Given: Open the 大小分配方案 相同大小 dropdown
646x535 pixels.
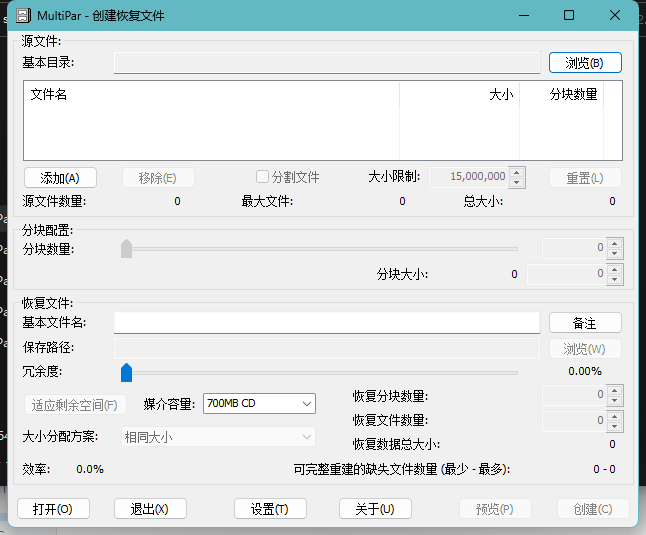Looking at the screenshot, I should click(x=218, y=437).
